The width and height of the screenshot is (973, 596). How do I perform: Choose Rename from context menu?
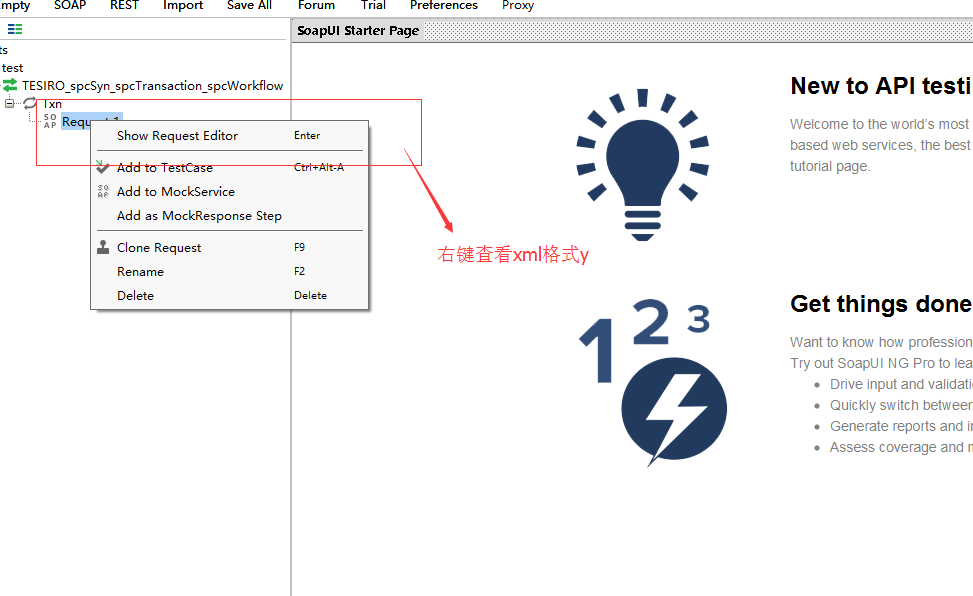230,272
